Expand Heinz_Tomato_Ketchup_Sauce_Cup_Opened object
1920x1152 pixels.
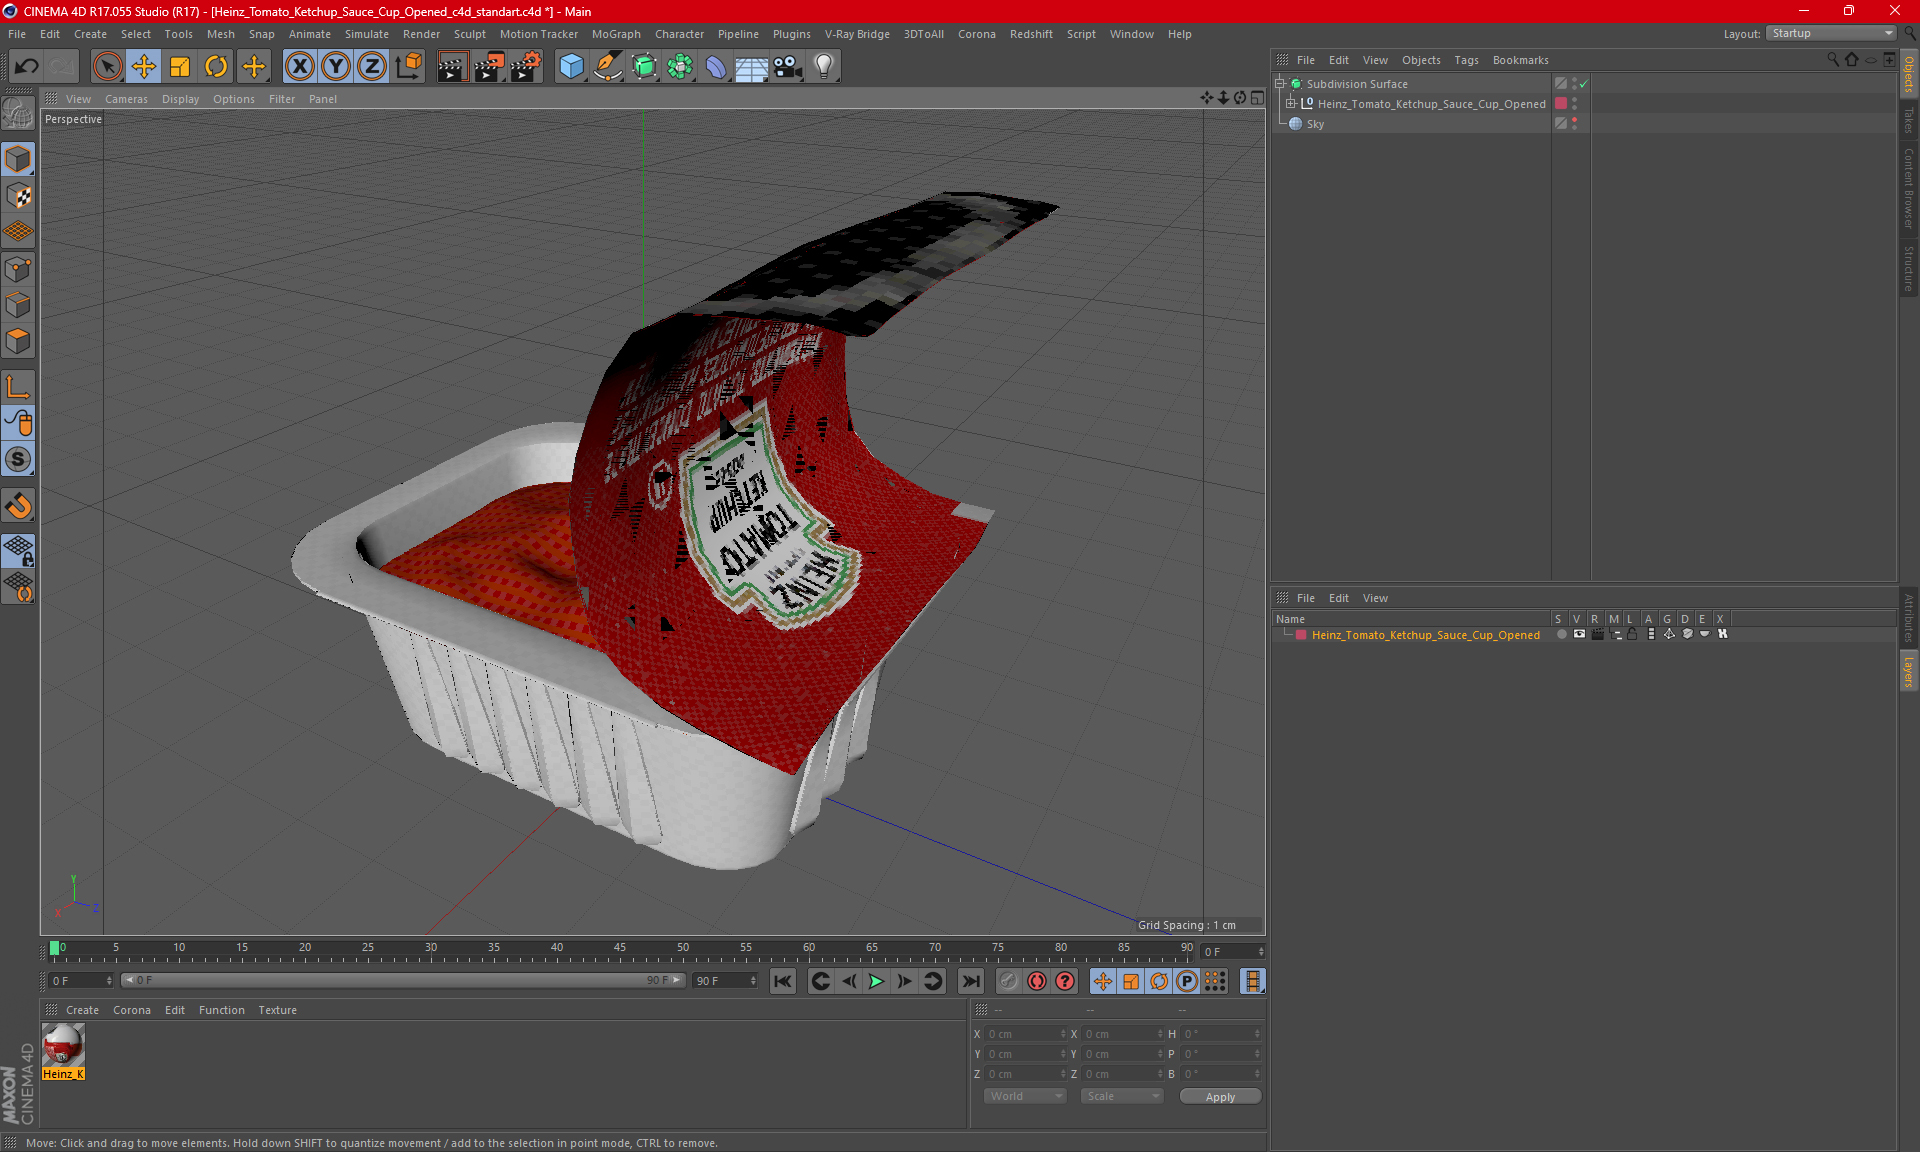1291,104
